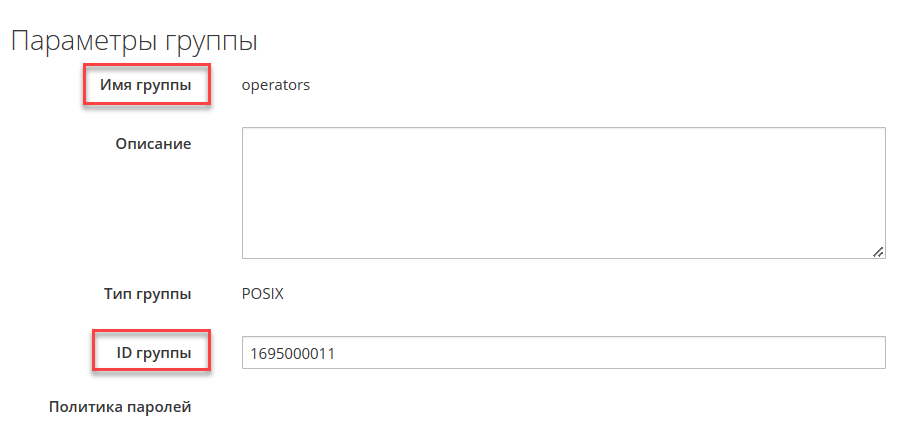This screenshot has width=917, height=430.
Task: Click the word группы in the page heading
Action: 212,43
